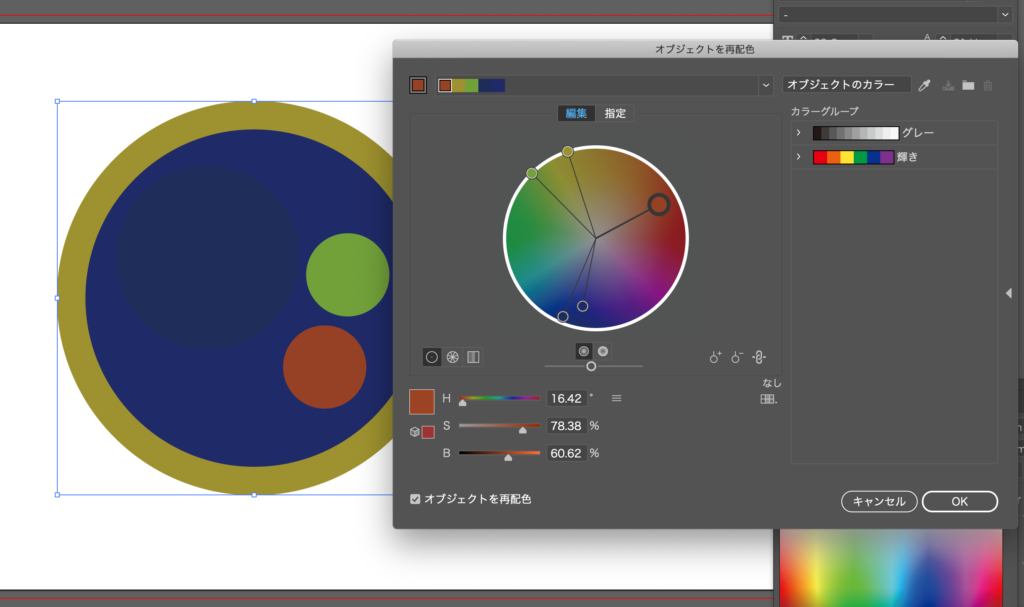
Task: Click the S saturation slider handle
Action: tap(522, 430)
